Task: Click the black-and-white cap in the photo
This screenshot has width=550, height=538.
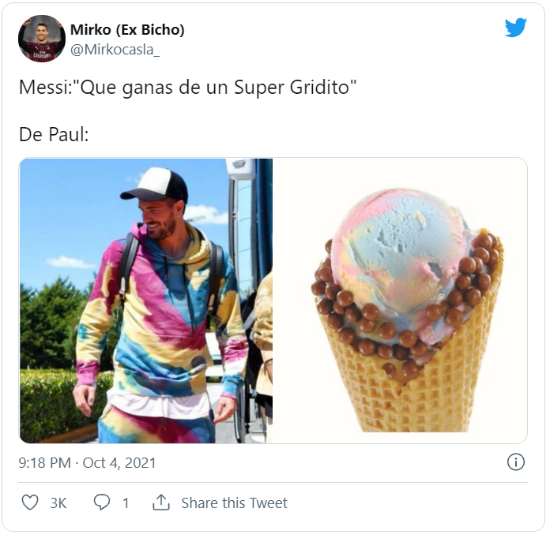Action: (x=155, y=184)
